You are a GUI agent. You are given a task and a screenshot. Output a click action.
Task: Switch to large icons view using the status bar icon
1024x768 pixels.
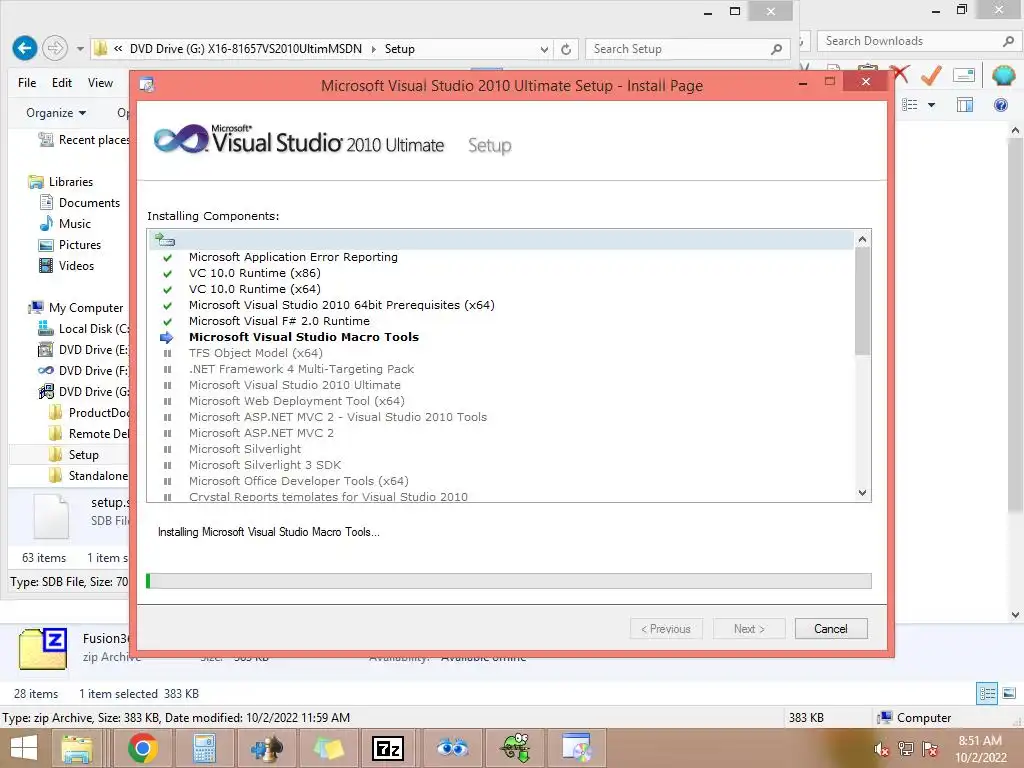1009,693
